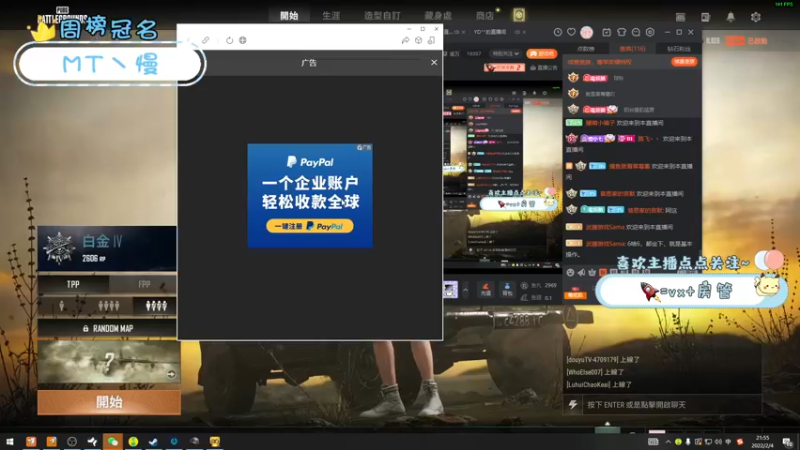Select solo single-player team size
The width and height of the screenshot is (800, 450).
click(62, 306)
